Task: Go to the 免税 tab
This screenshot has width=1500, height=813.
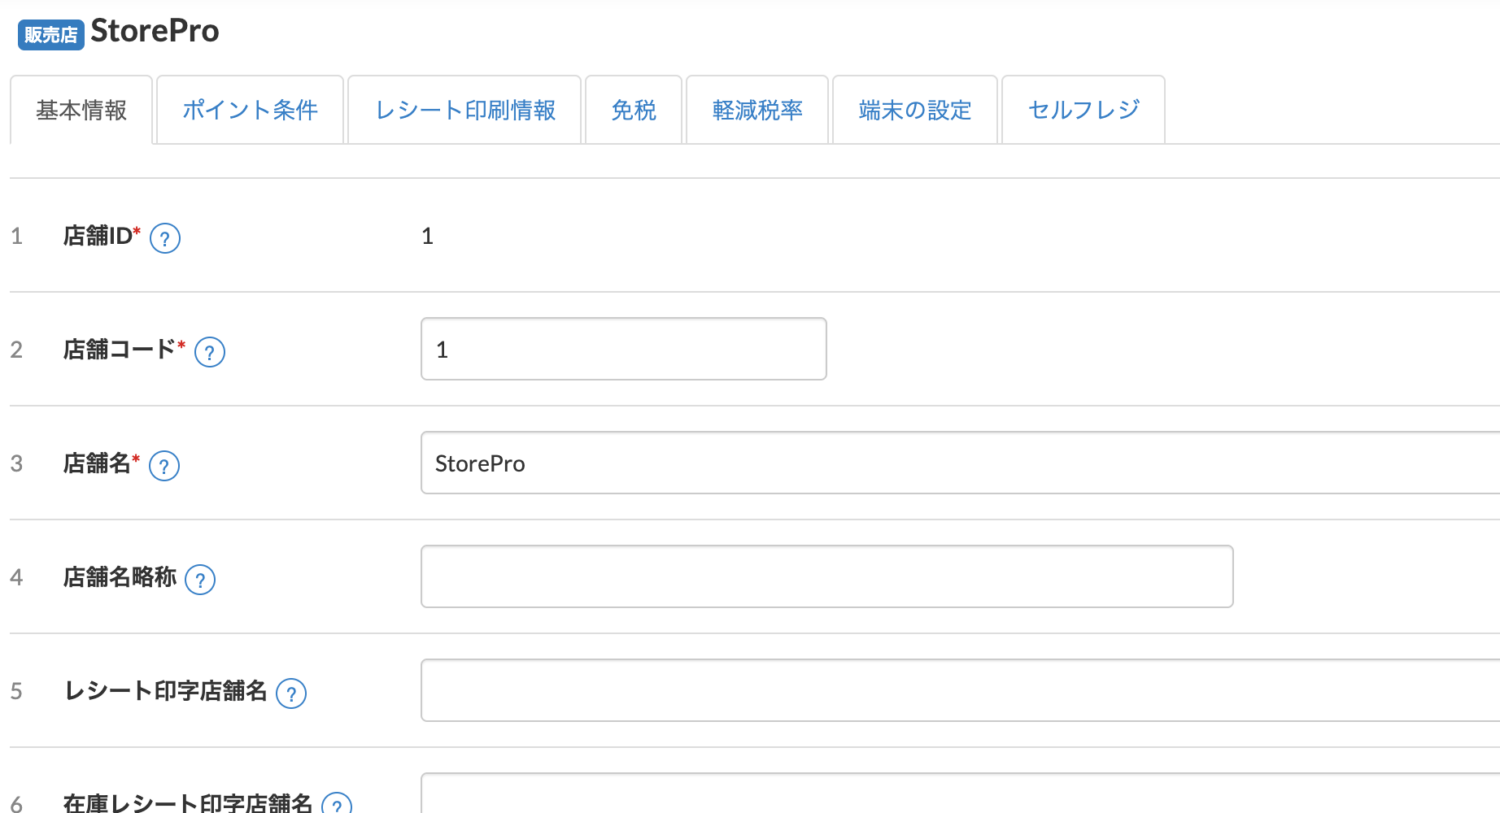Action: 634,110
